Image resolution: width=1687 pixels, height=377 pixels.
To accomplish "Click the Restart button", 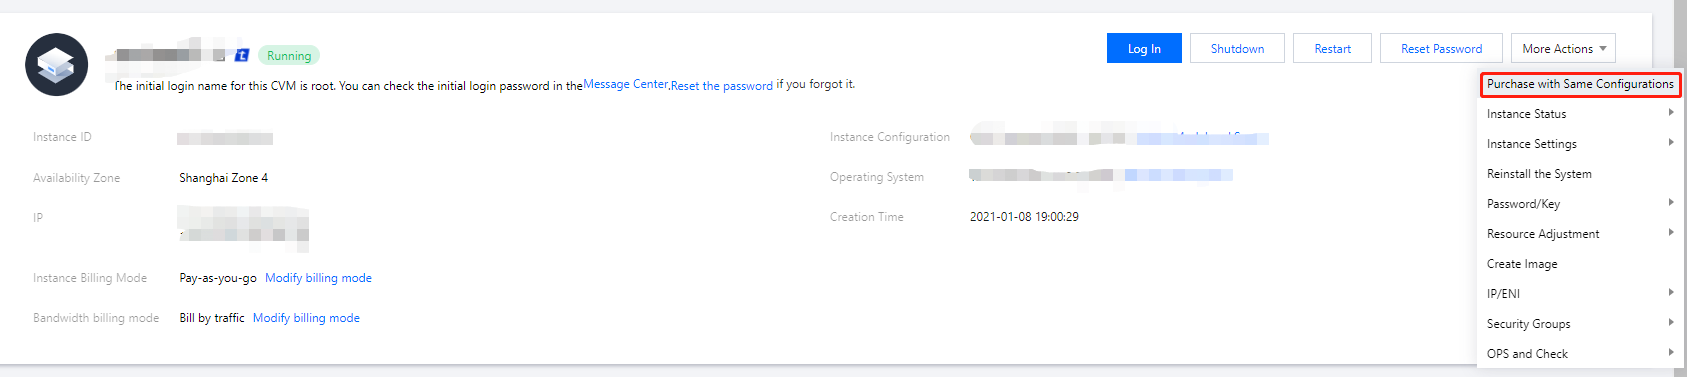I will pos(1332,48).
